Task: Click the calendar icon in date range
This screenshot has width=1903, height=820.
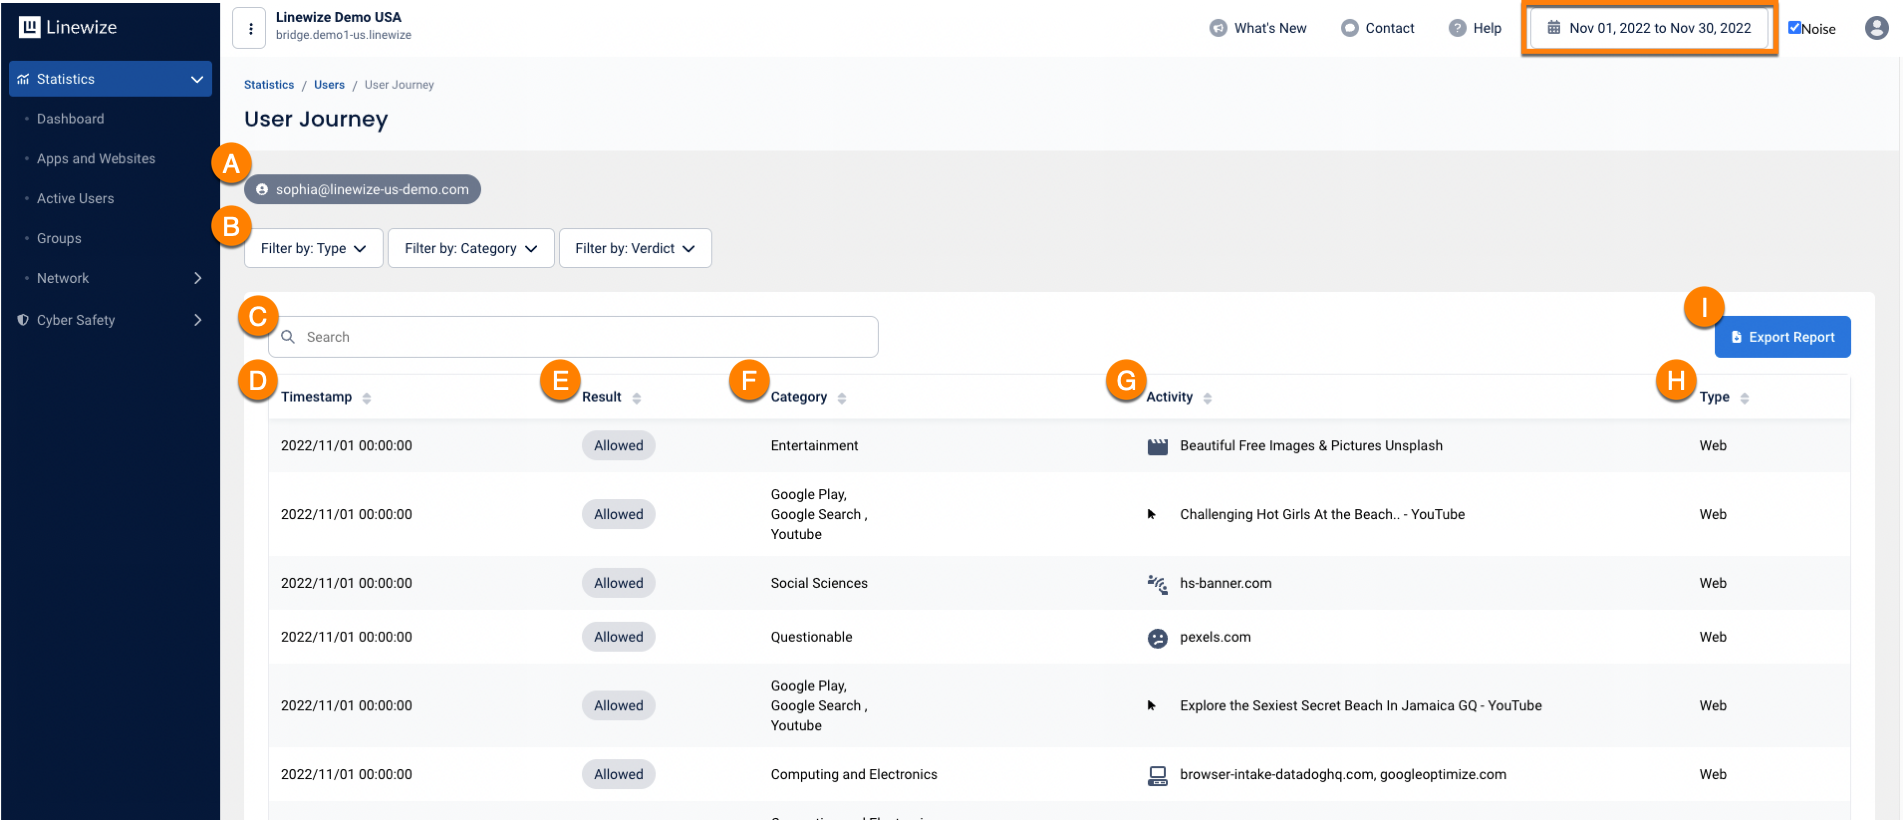Action: tap(1554, 28)
